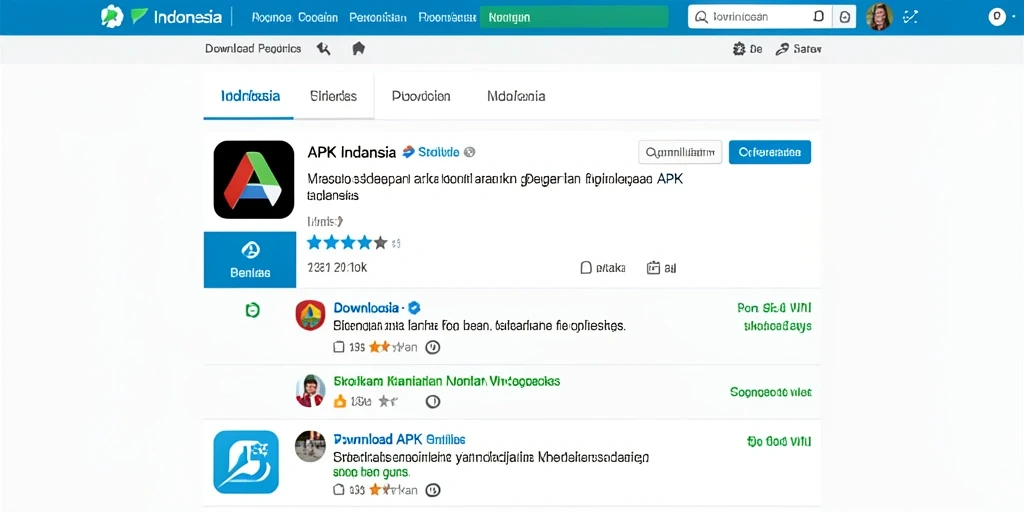The height and width of the screenshot is (512, 1024).
Task: Switch to the Indniosia tab
Action: click(x=250, y=96)
